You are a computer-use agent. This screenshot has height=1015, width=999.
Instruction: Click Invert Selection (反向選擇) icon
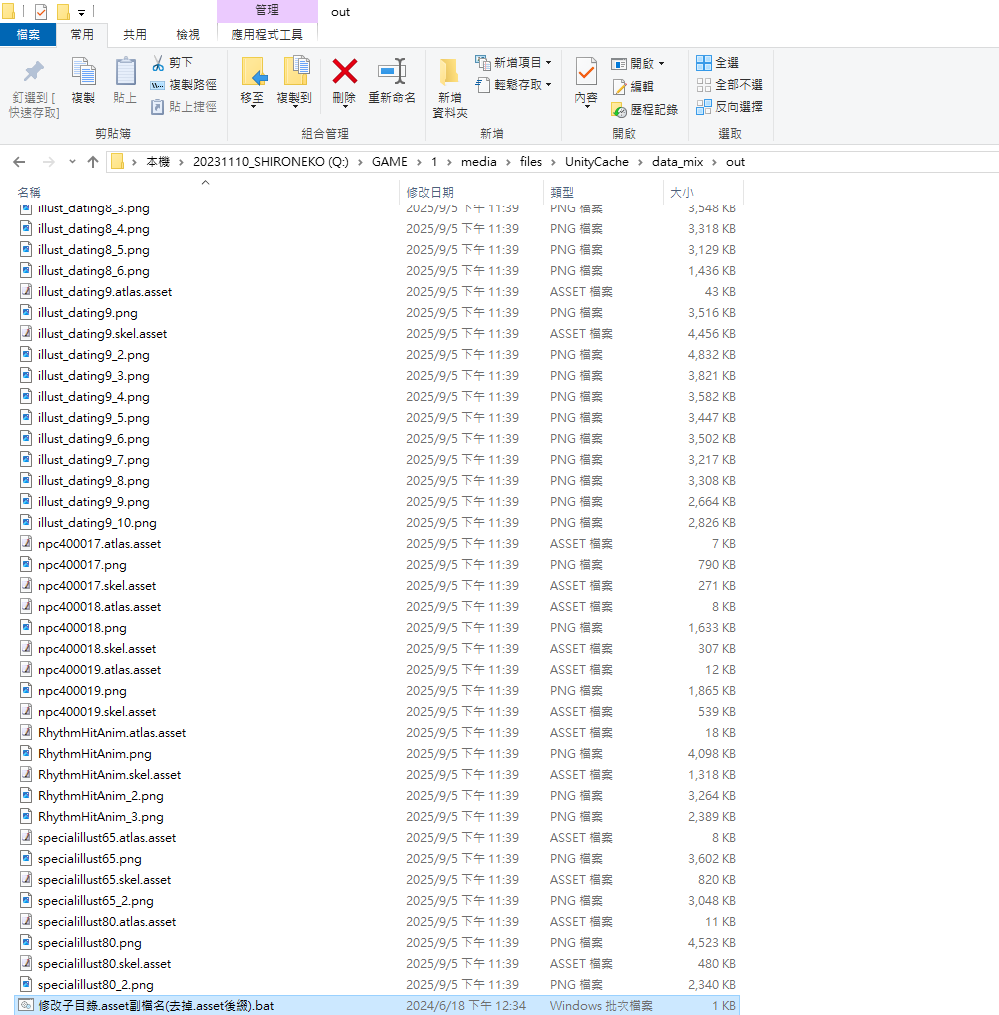[x=704, y=107]
